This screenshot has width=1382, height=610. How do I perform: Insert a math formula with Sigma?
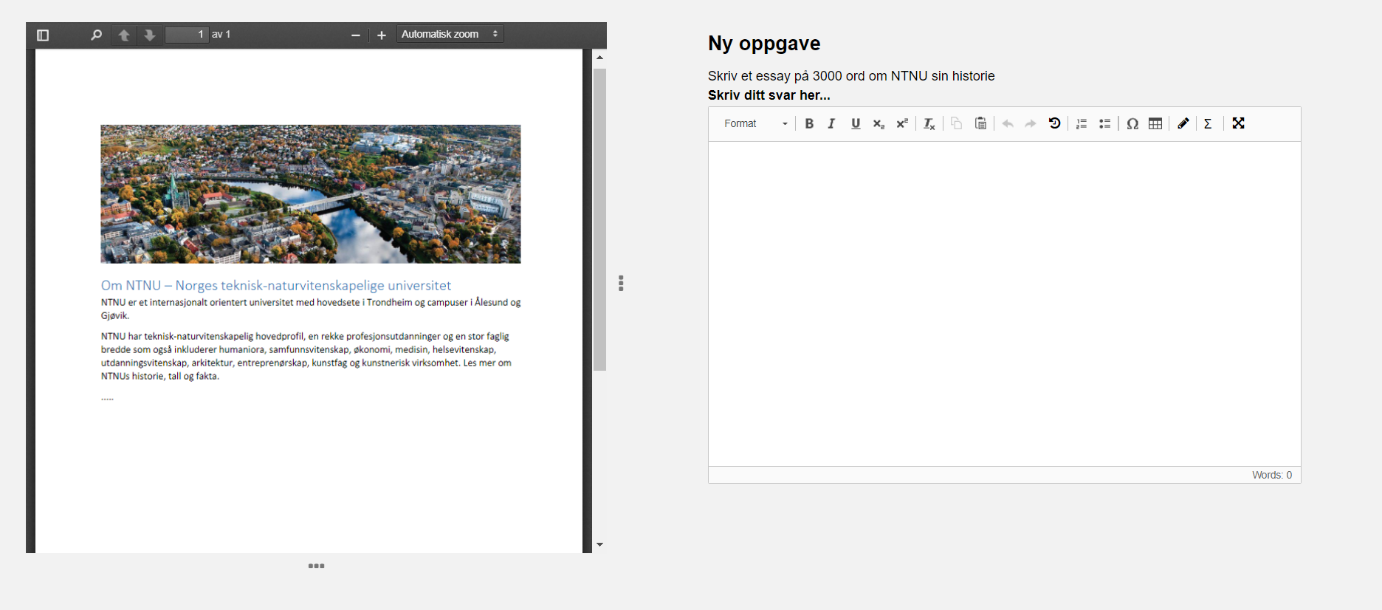(x=1208, y=124)
